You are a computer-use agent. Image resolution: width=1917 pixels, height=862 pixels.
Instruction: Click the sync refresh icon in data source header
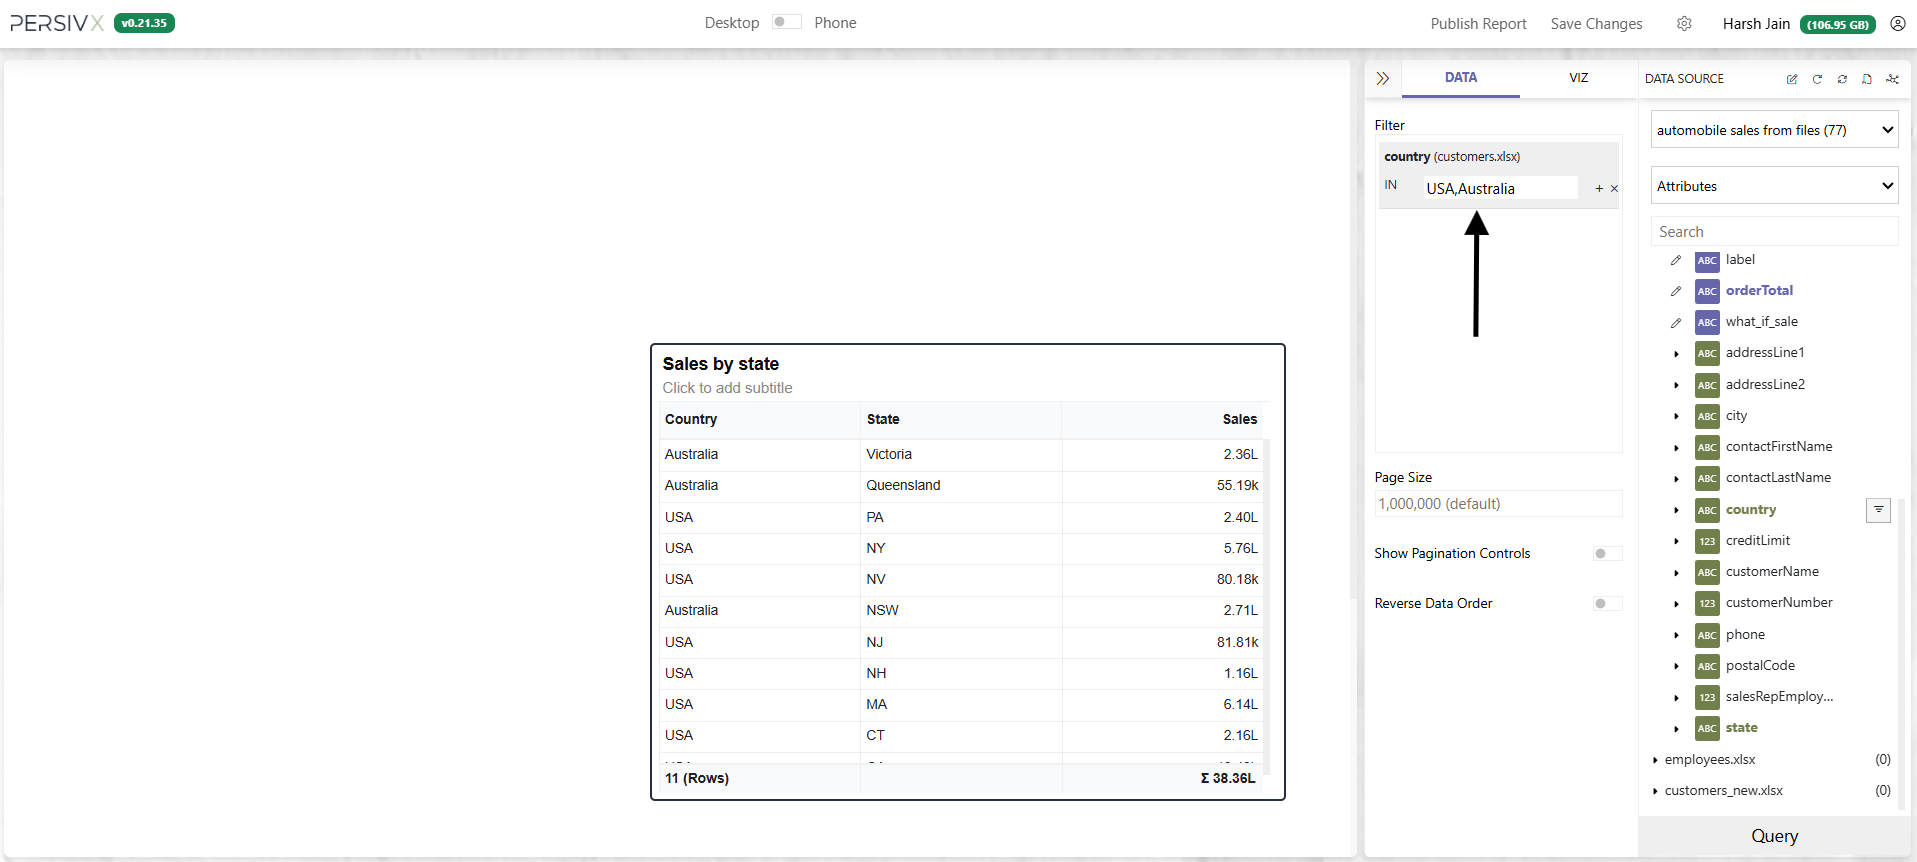(x=1842, y=79)
